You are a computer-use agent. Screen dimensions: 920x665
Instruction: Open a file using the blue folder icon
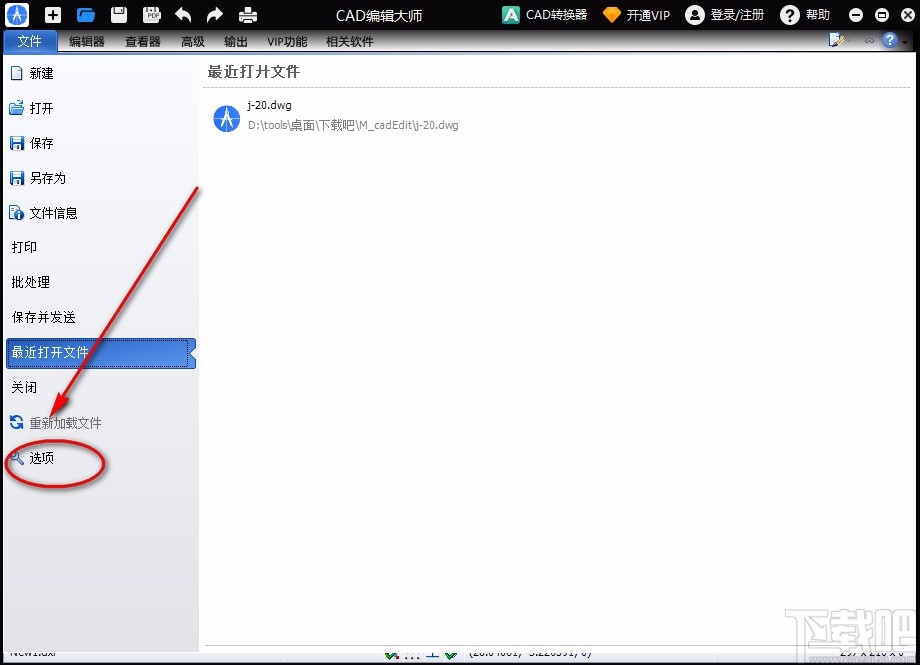85,14
